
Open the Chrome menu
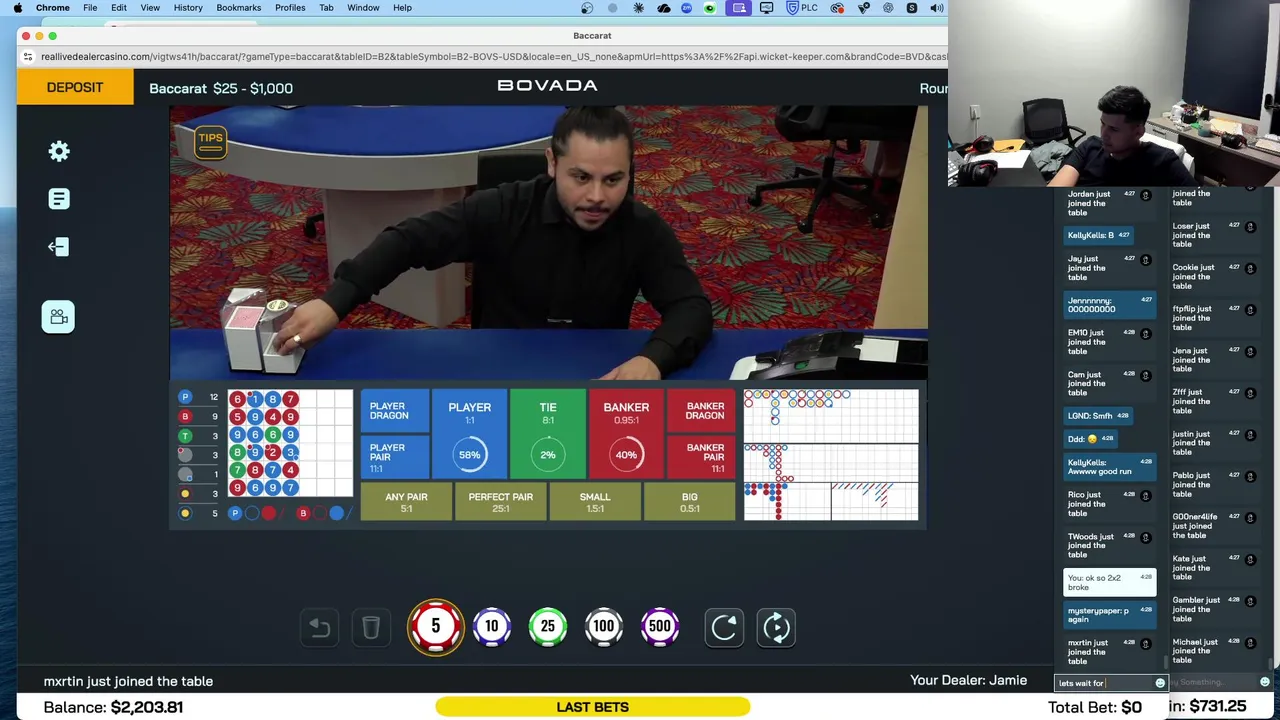tap(52, 8)
